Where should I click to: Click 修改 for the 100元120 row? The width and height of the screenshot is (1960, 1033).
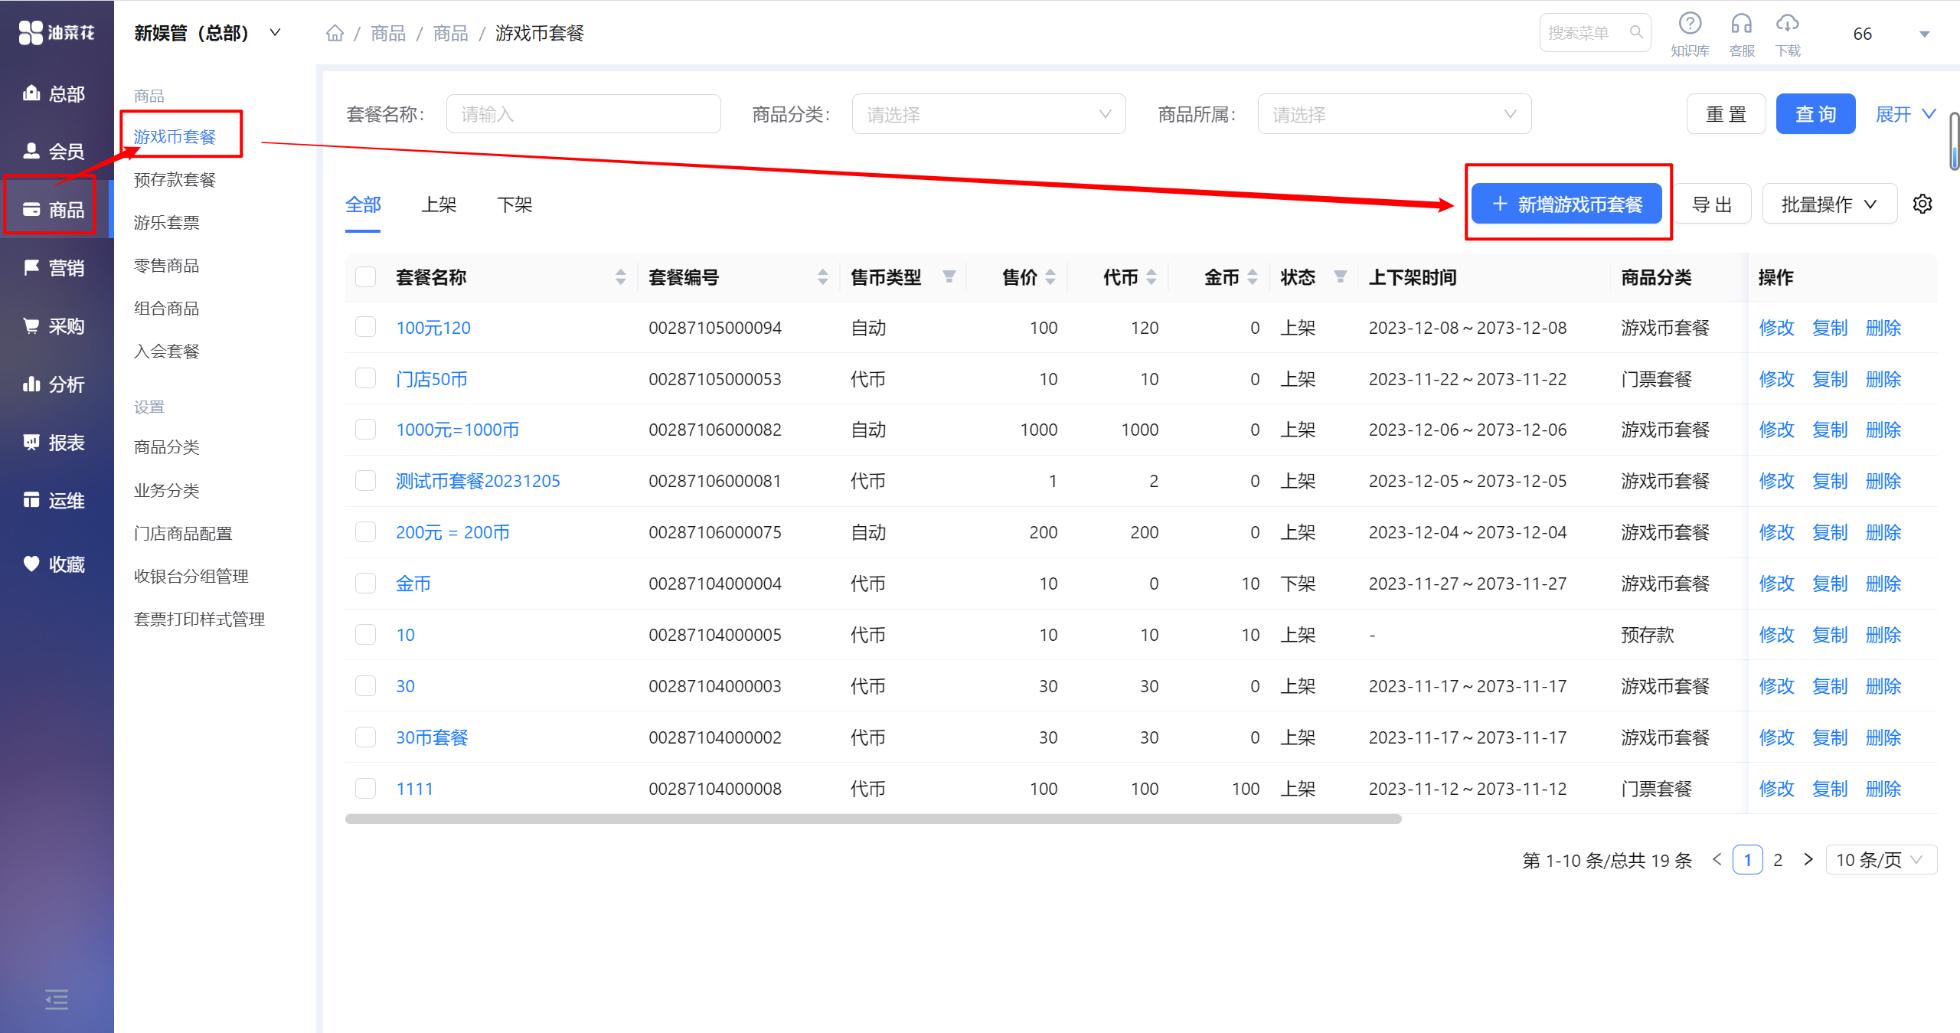1777,328
